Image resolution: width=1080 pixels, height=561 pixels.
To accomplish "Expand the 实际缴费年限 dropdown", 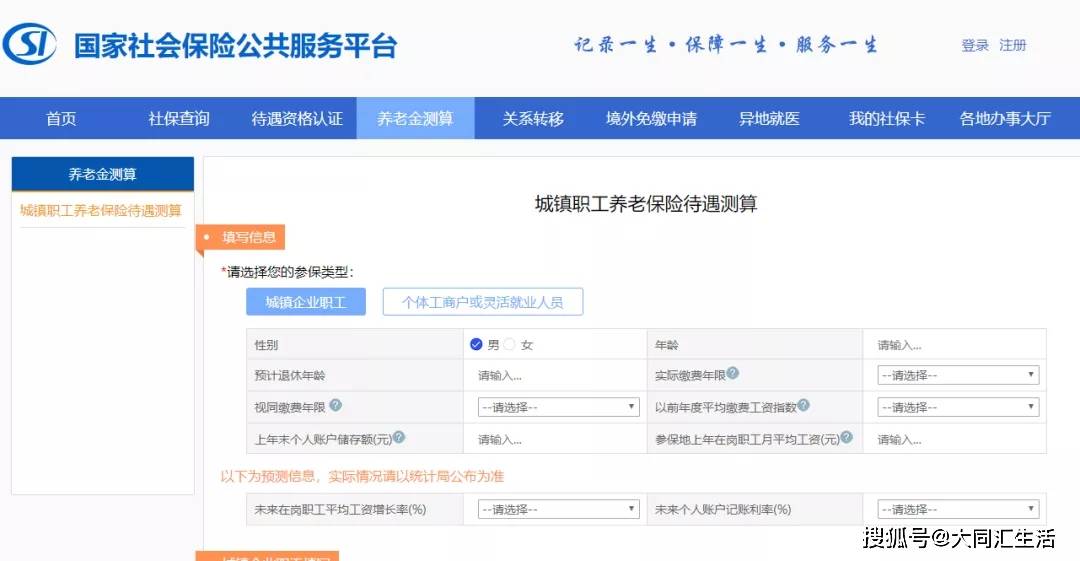I will point(958,375).
